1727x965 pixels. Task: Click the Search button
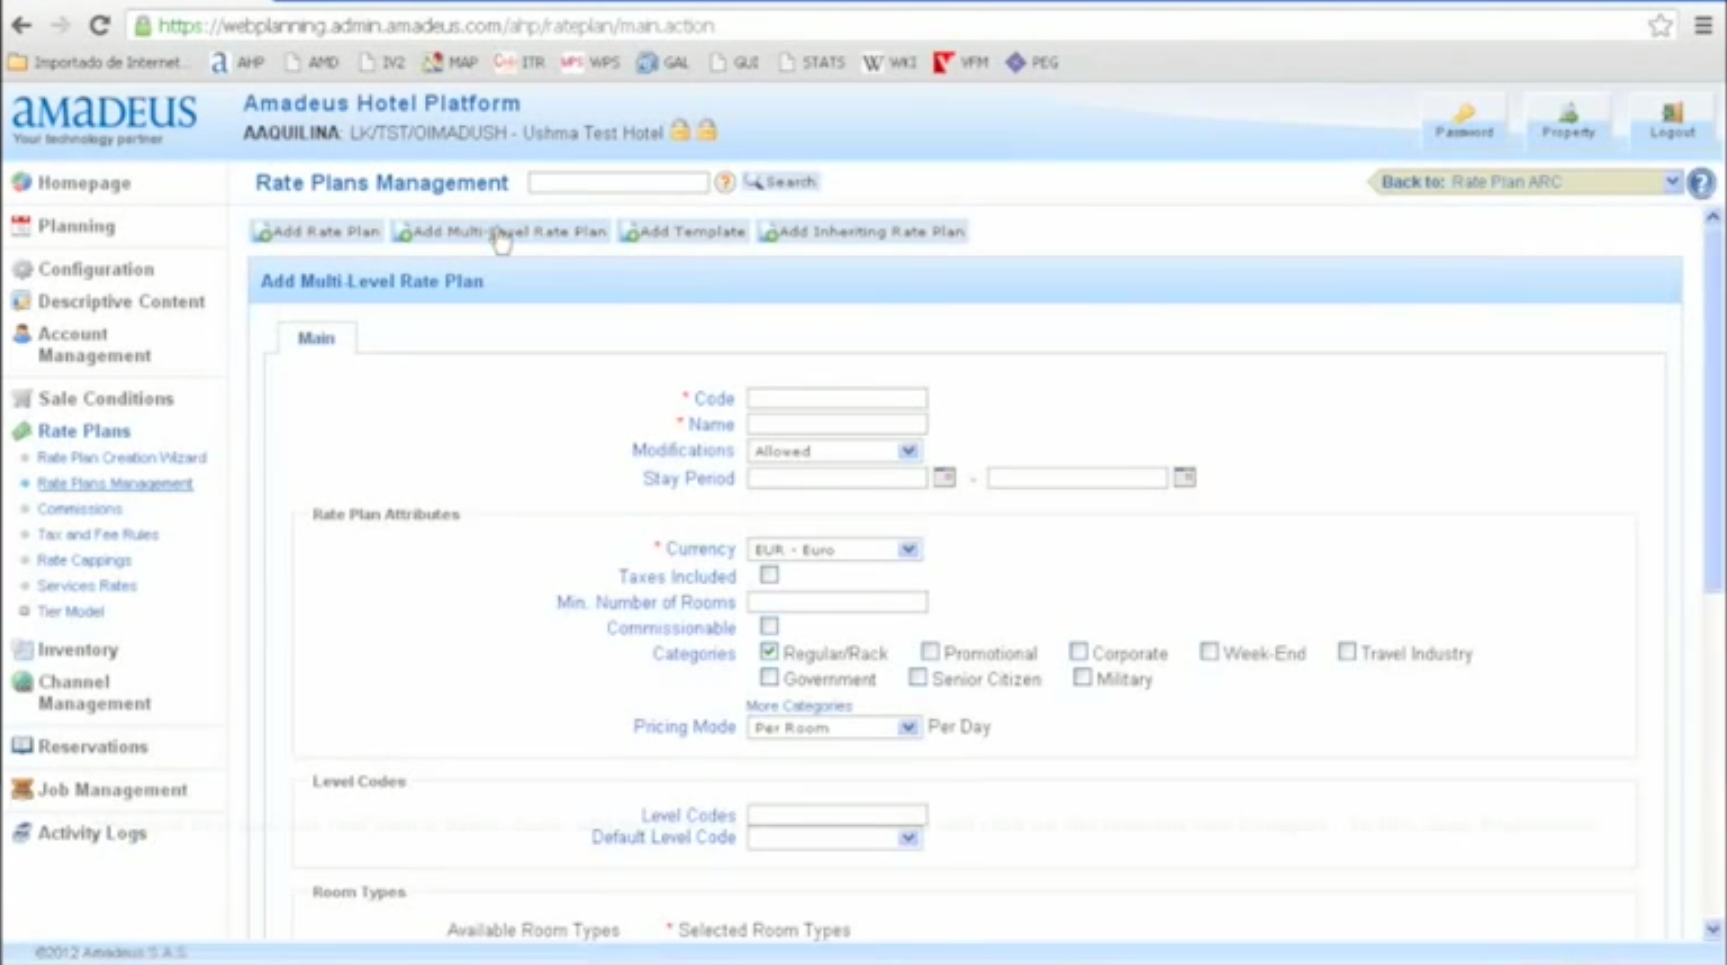click(x=781, y=182)
